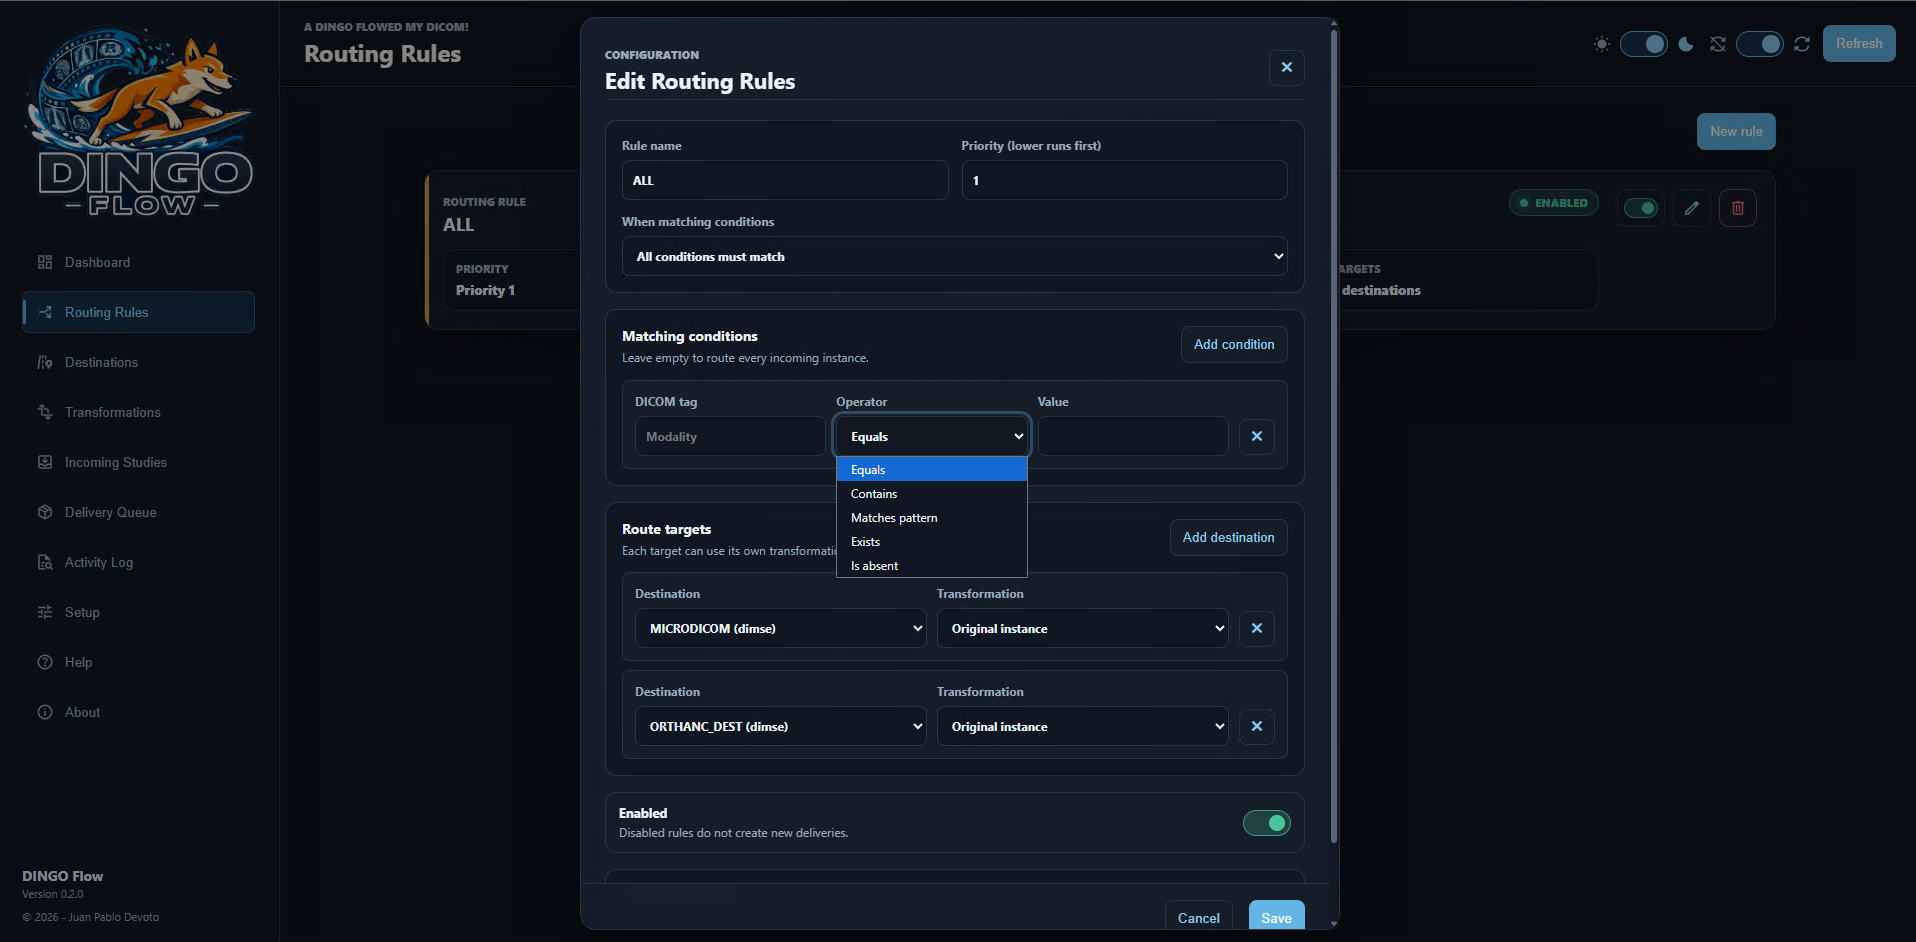Toggle the light/dark theme switch
This screenshot has width=1916, height=942.
1644,44
